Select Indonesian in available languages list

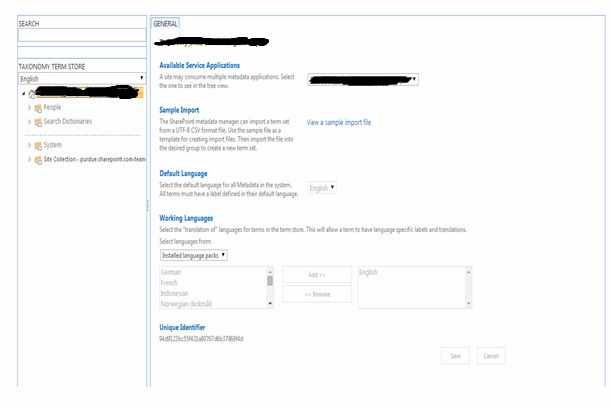(174, 293)
